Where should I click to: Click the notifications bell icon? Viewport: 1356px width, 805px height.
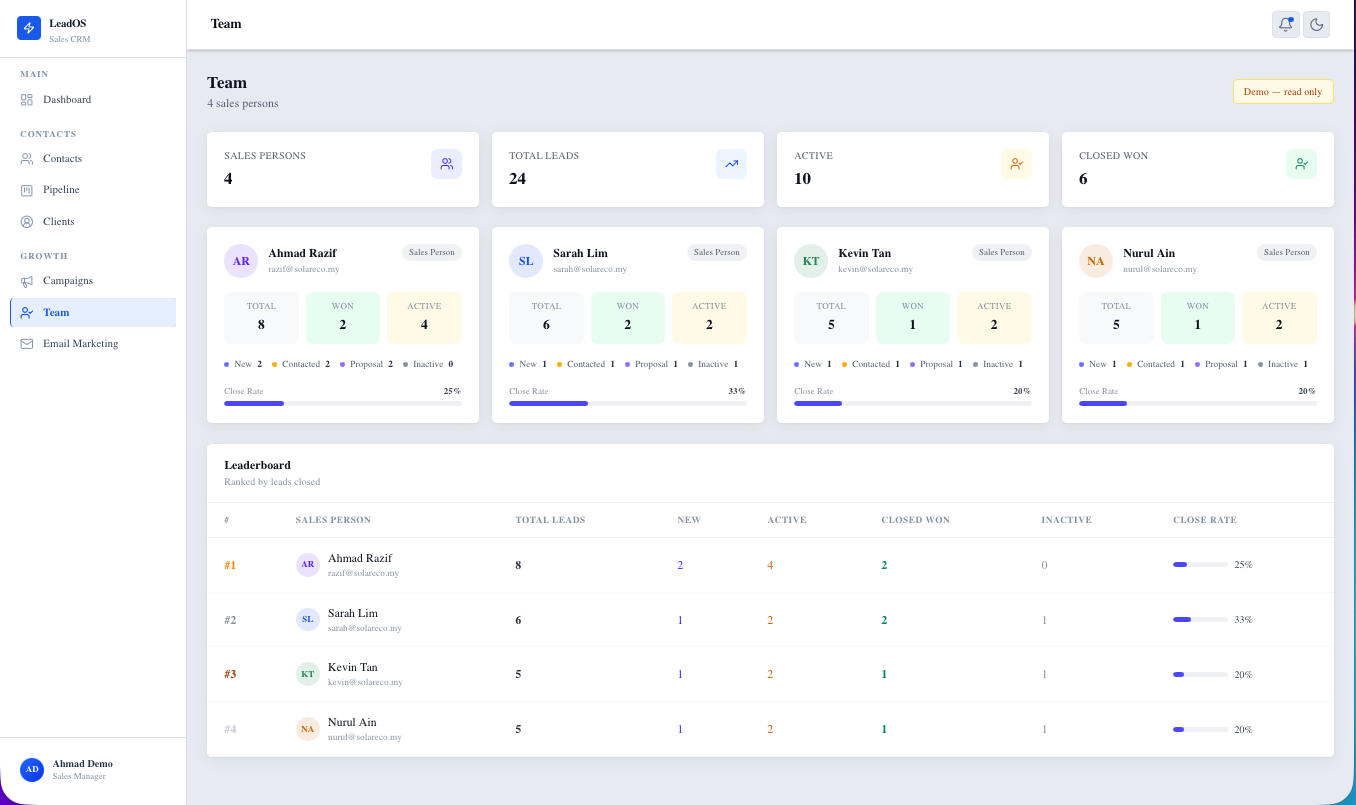pyautogui.click(x=1285, y=25)
